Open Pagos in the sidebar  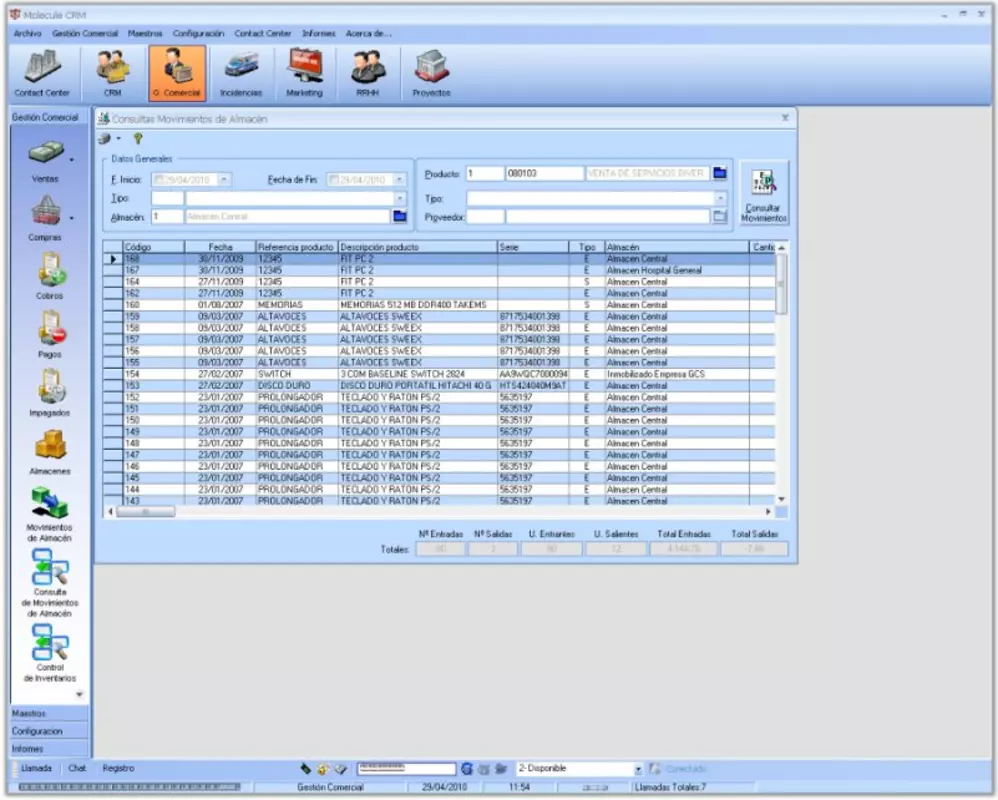click(50, 335)
